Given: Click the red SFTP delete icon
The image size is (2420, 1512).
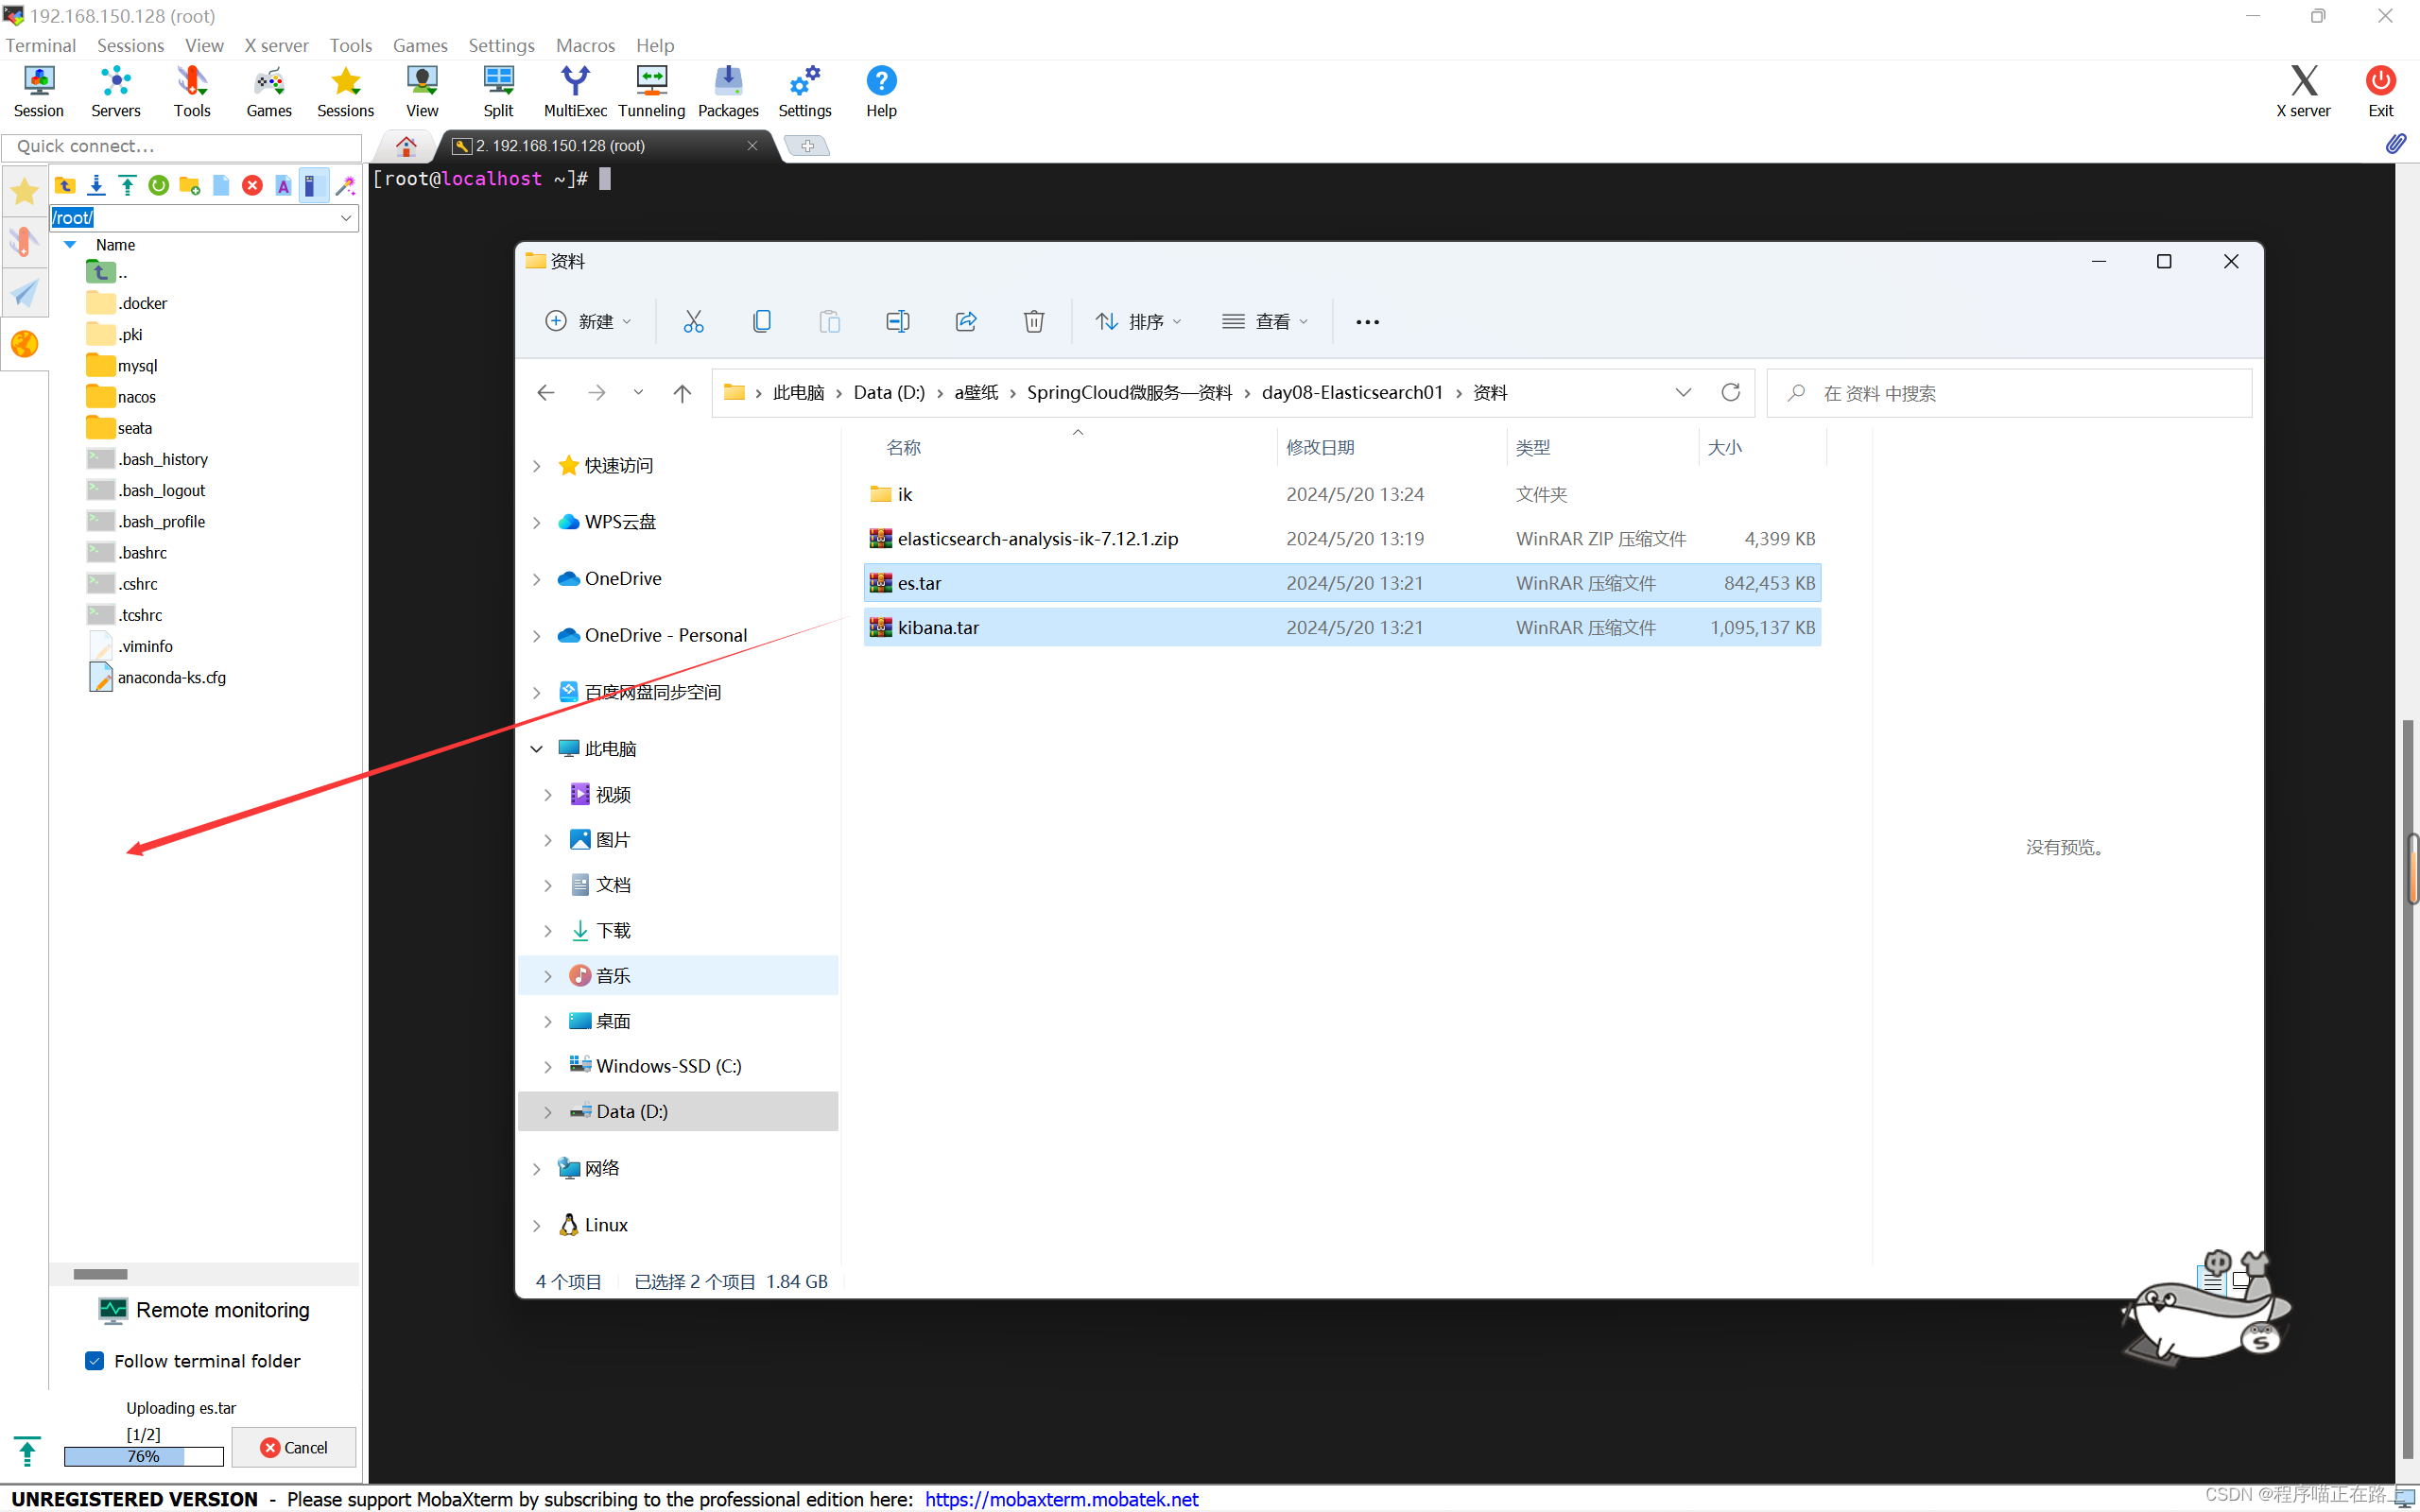Looking at the screenshot, I should point(252,185).
